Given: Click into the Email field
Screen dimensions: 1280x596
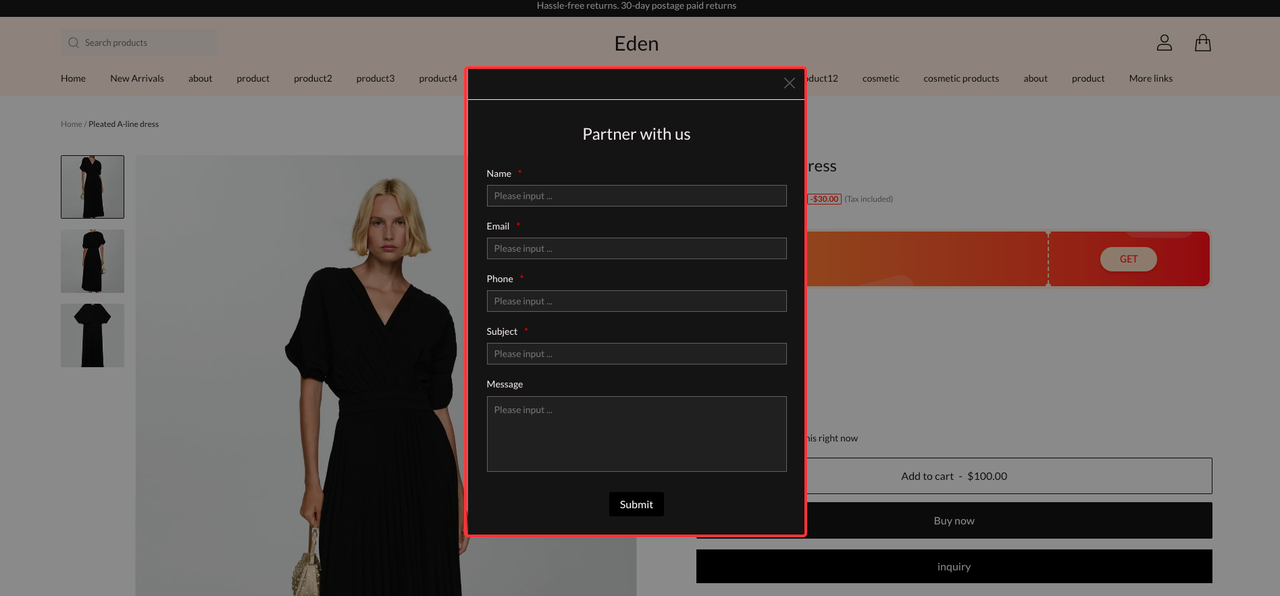Looking at the screenshot, I should pyautogui.click(x=636, y=248).
